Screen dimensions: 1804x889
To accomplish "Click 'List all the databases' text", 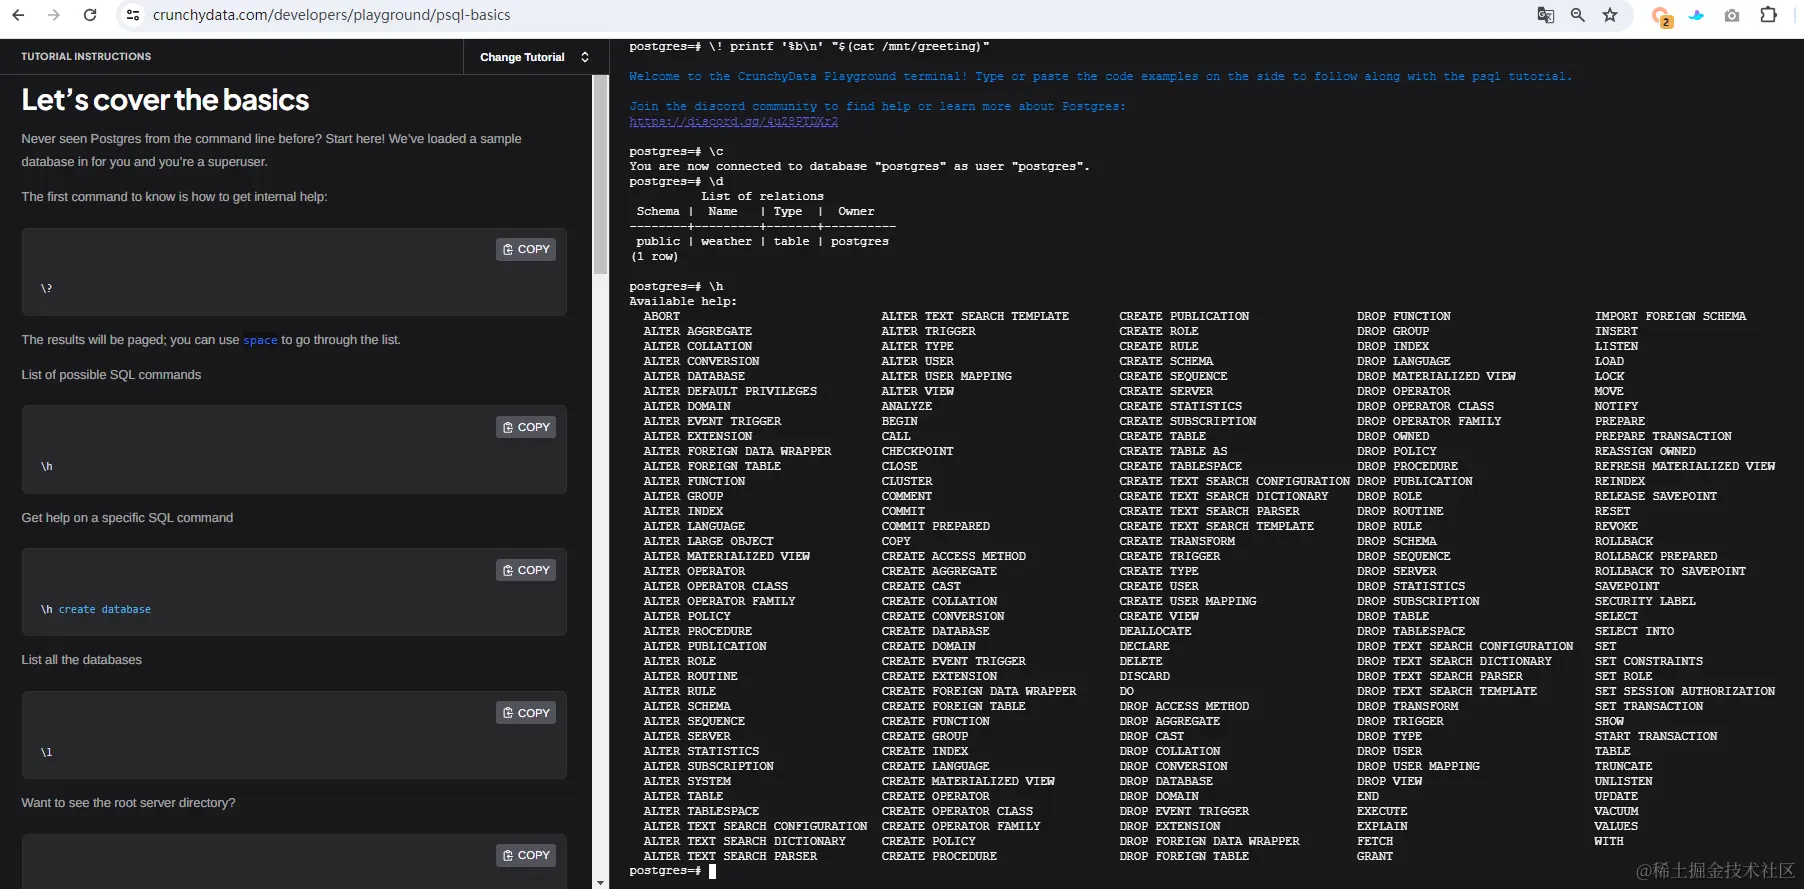I will [81, 660].
